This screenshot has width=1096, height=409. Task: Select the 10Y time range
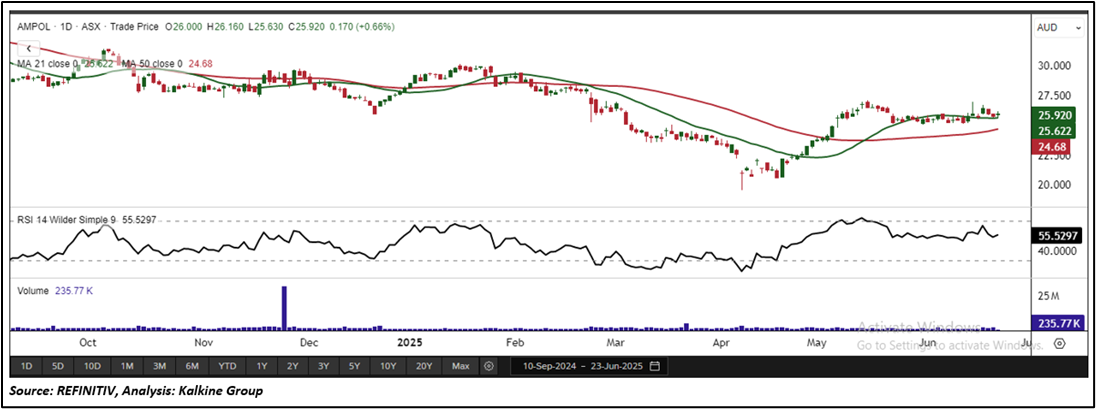389,366
